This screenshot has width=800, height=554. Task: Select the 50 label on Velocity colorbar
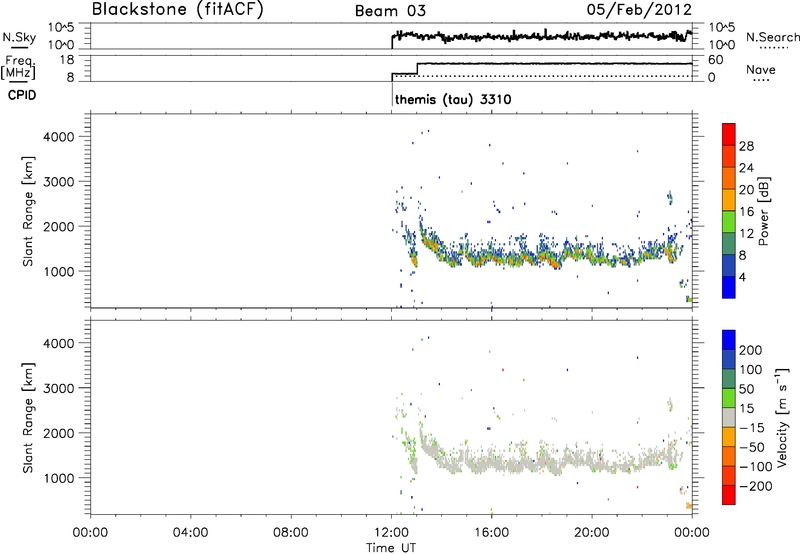pyautogui.click(x=746, y=389)
